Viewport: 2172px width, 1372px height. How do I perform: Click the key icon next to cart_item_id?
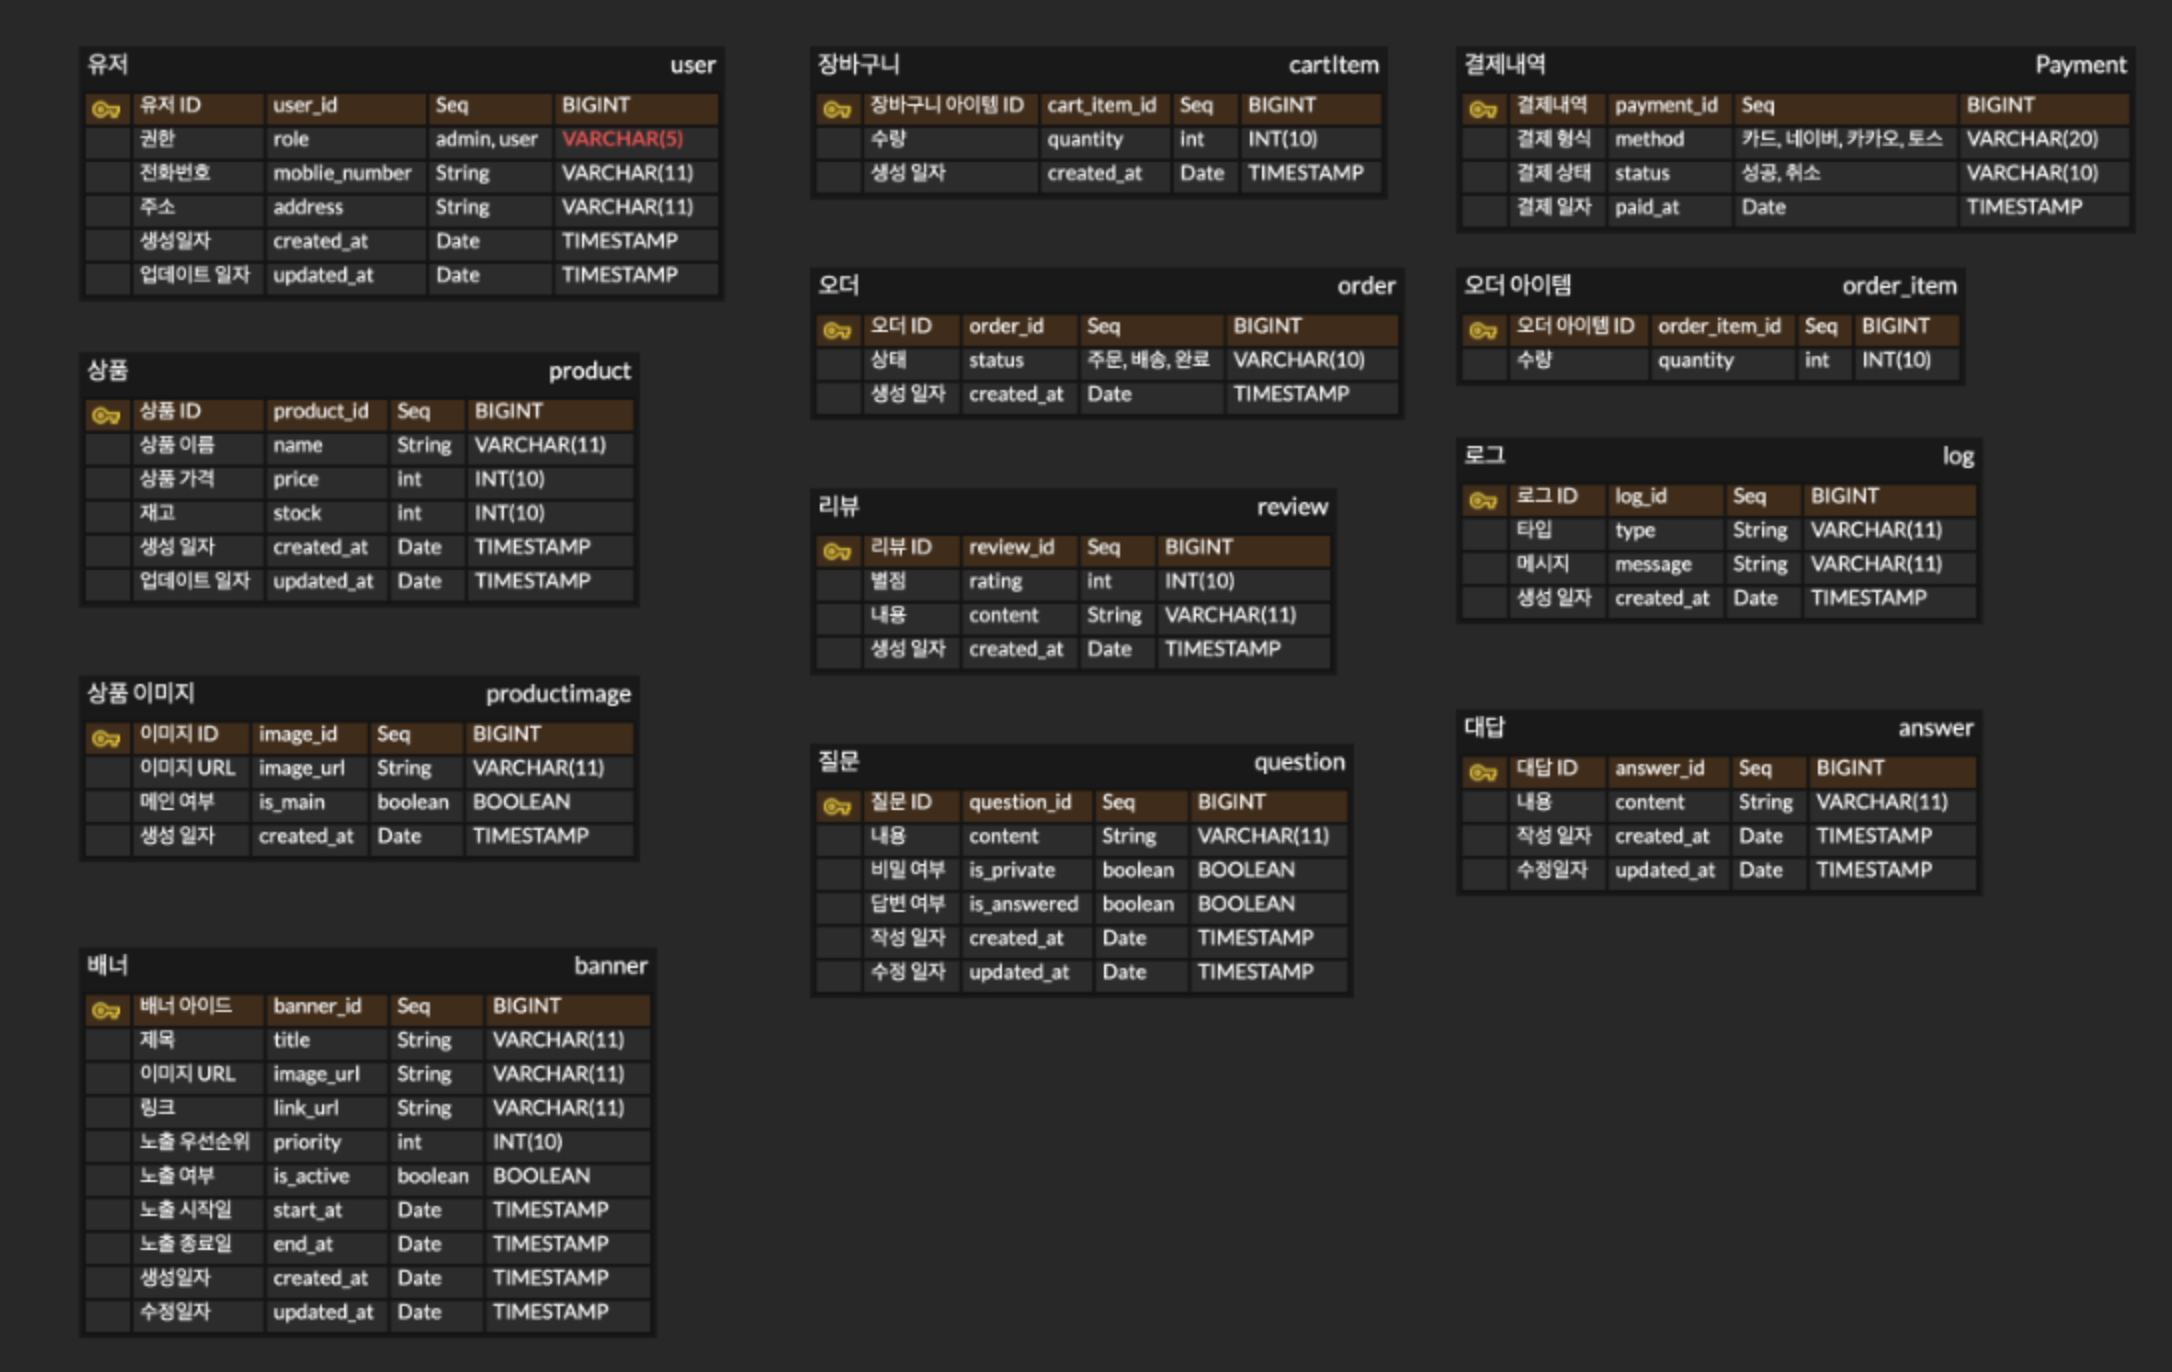point(837,108)
